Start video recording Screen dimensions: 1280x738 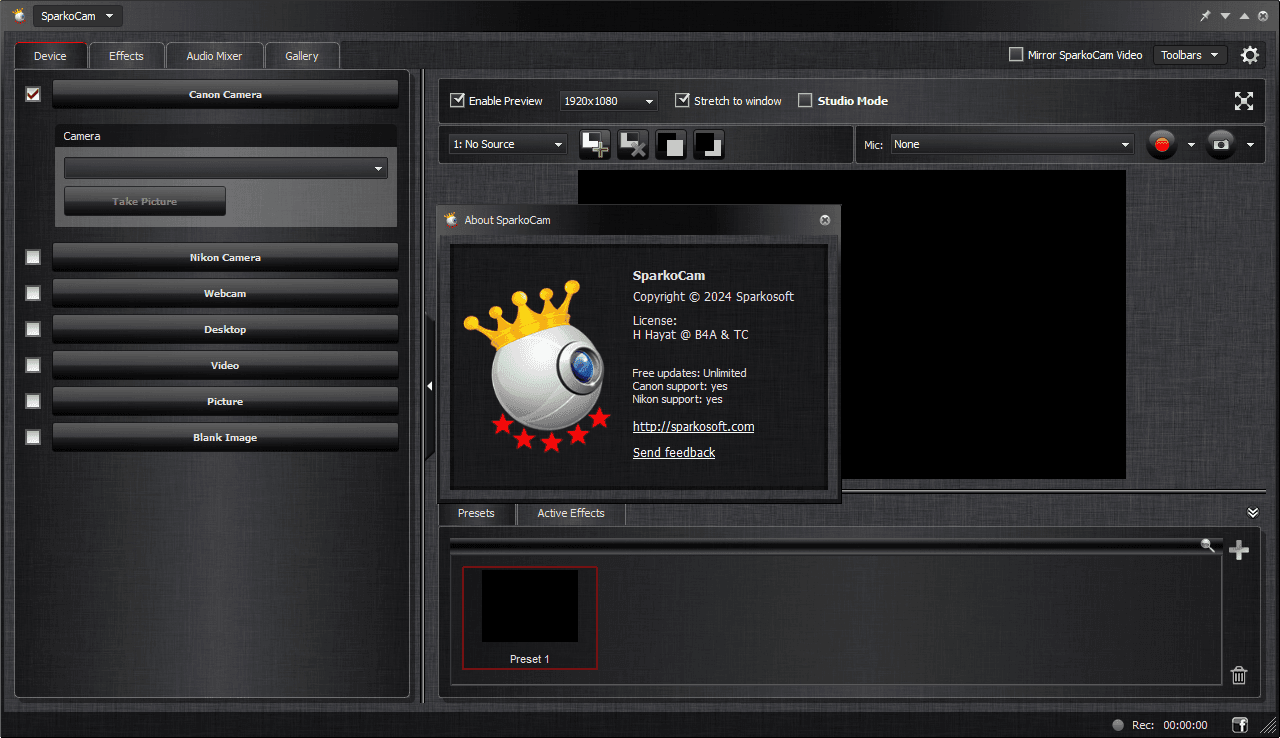[1161, 144]
